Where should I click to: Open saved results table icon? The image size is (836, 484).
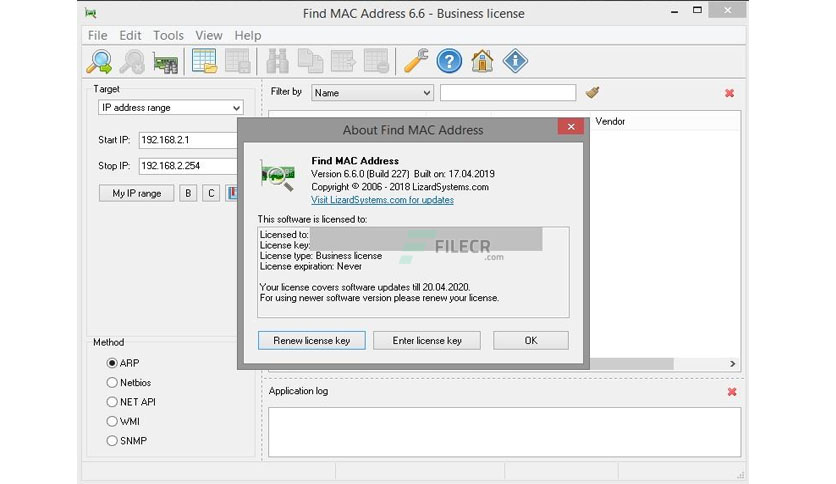[x=204, y=61]
